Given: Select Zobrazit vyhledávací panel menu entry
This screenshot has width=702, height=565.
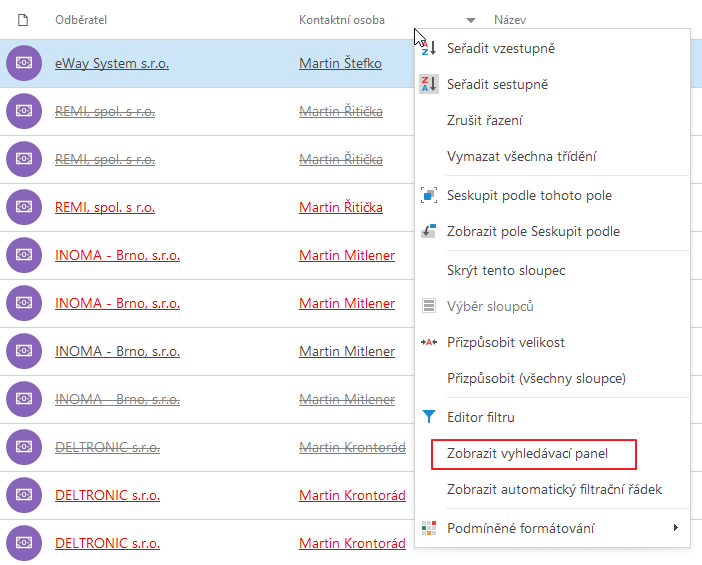Looking at the screenshot, I should pos(527,454).
